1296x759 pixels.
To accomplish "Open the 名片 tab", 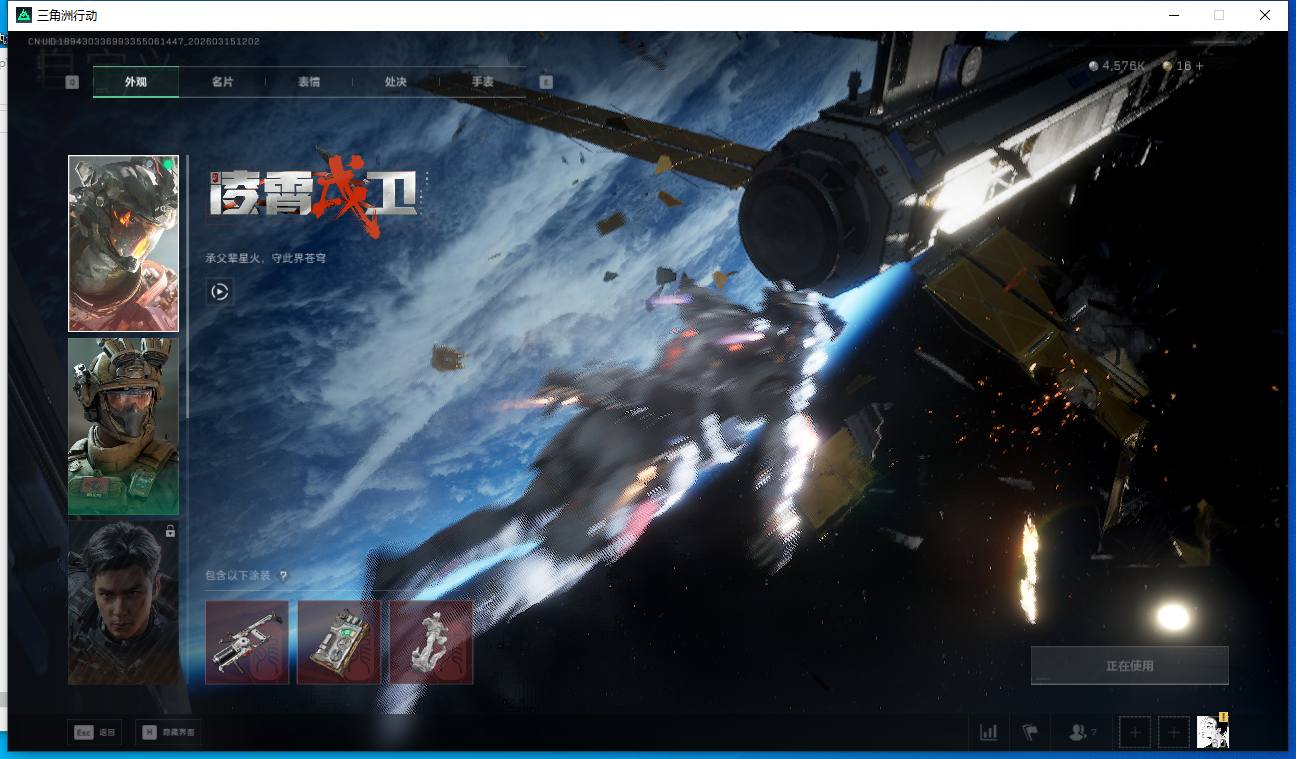I will pyautogui.click(x=222, y=82).
